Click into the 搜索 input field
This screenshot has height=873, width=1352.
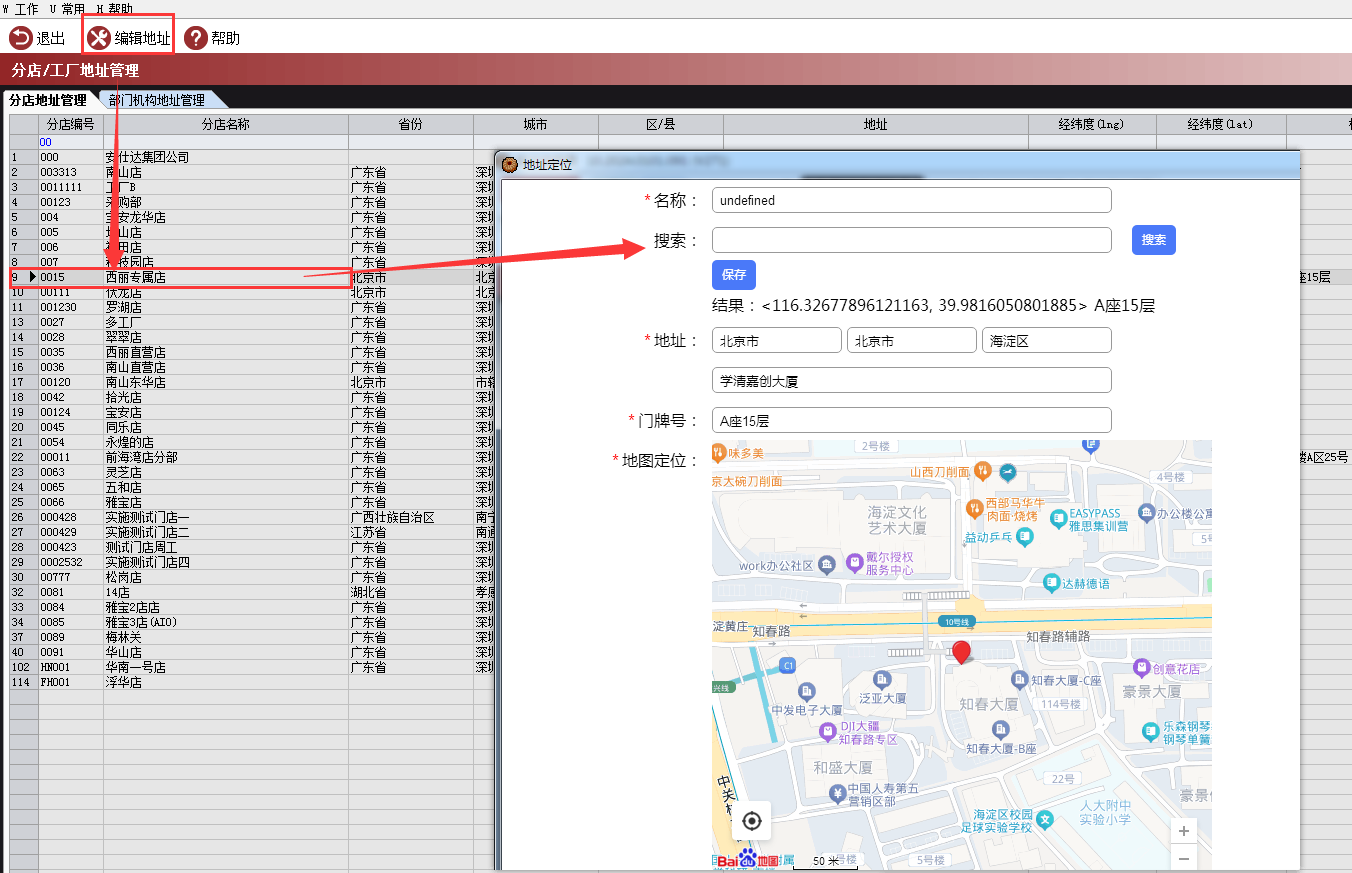point(911,240)
